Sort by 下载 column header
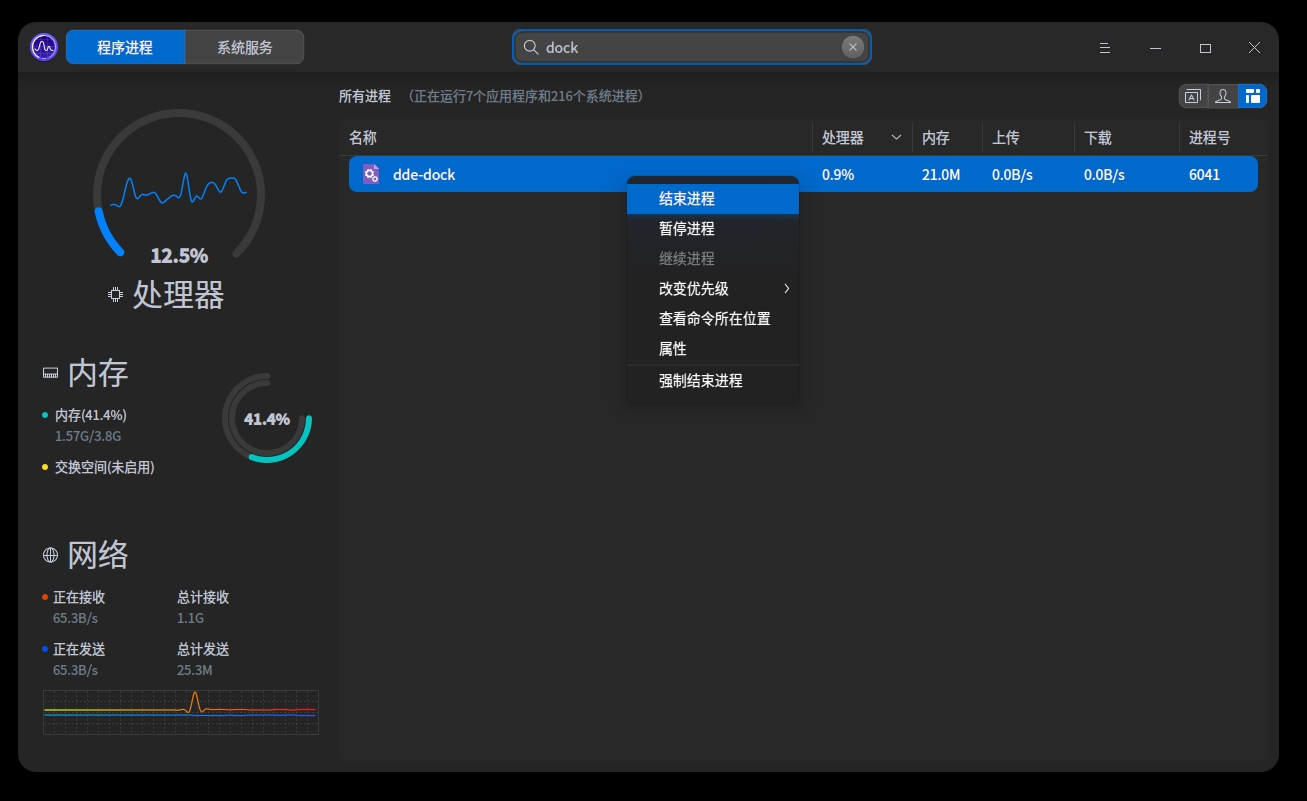 point(1127,138)
